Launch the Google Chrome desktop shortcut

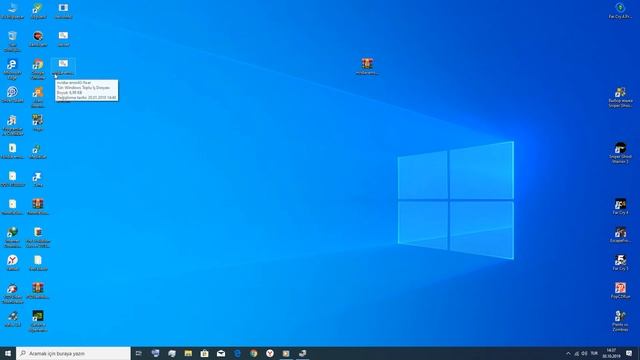pyautogui.click(x=38, y=69)
